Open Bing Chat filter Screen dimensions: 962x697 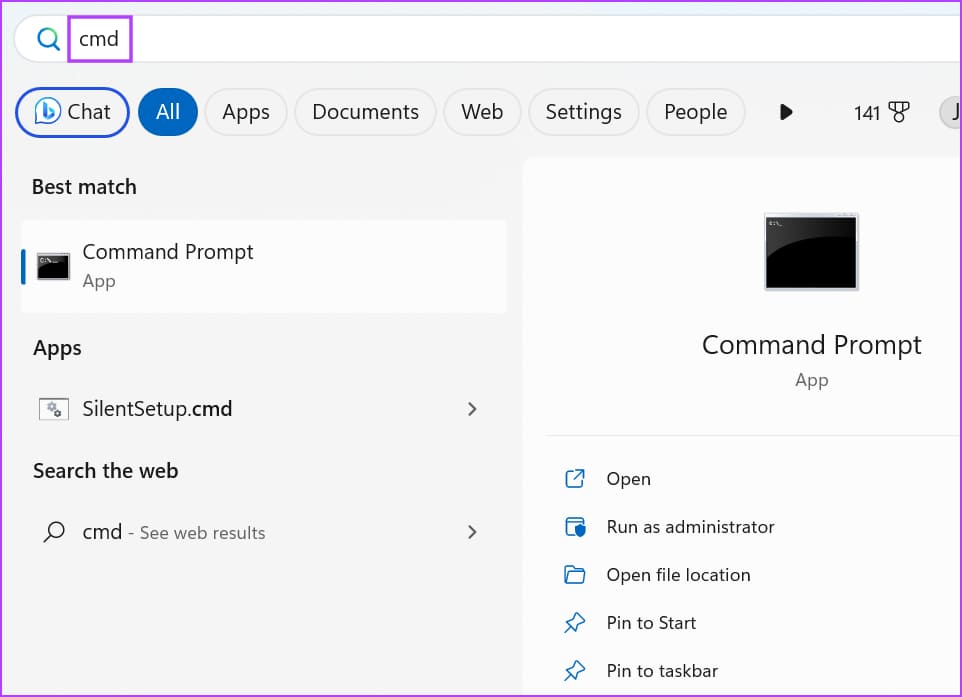[x=72, y=112]
